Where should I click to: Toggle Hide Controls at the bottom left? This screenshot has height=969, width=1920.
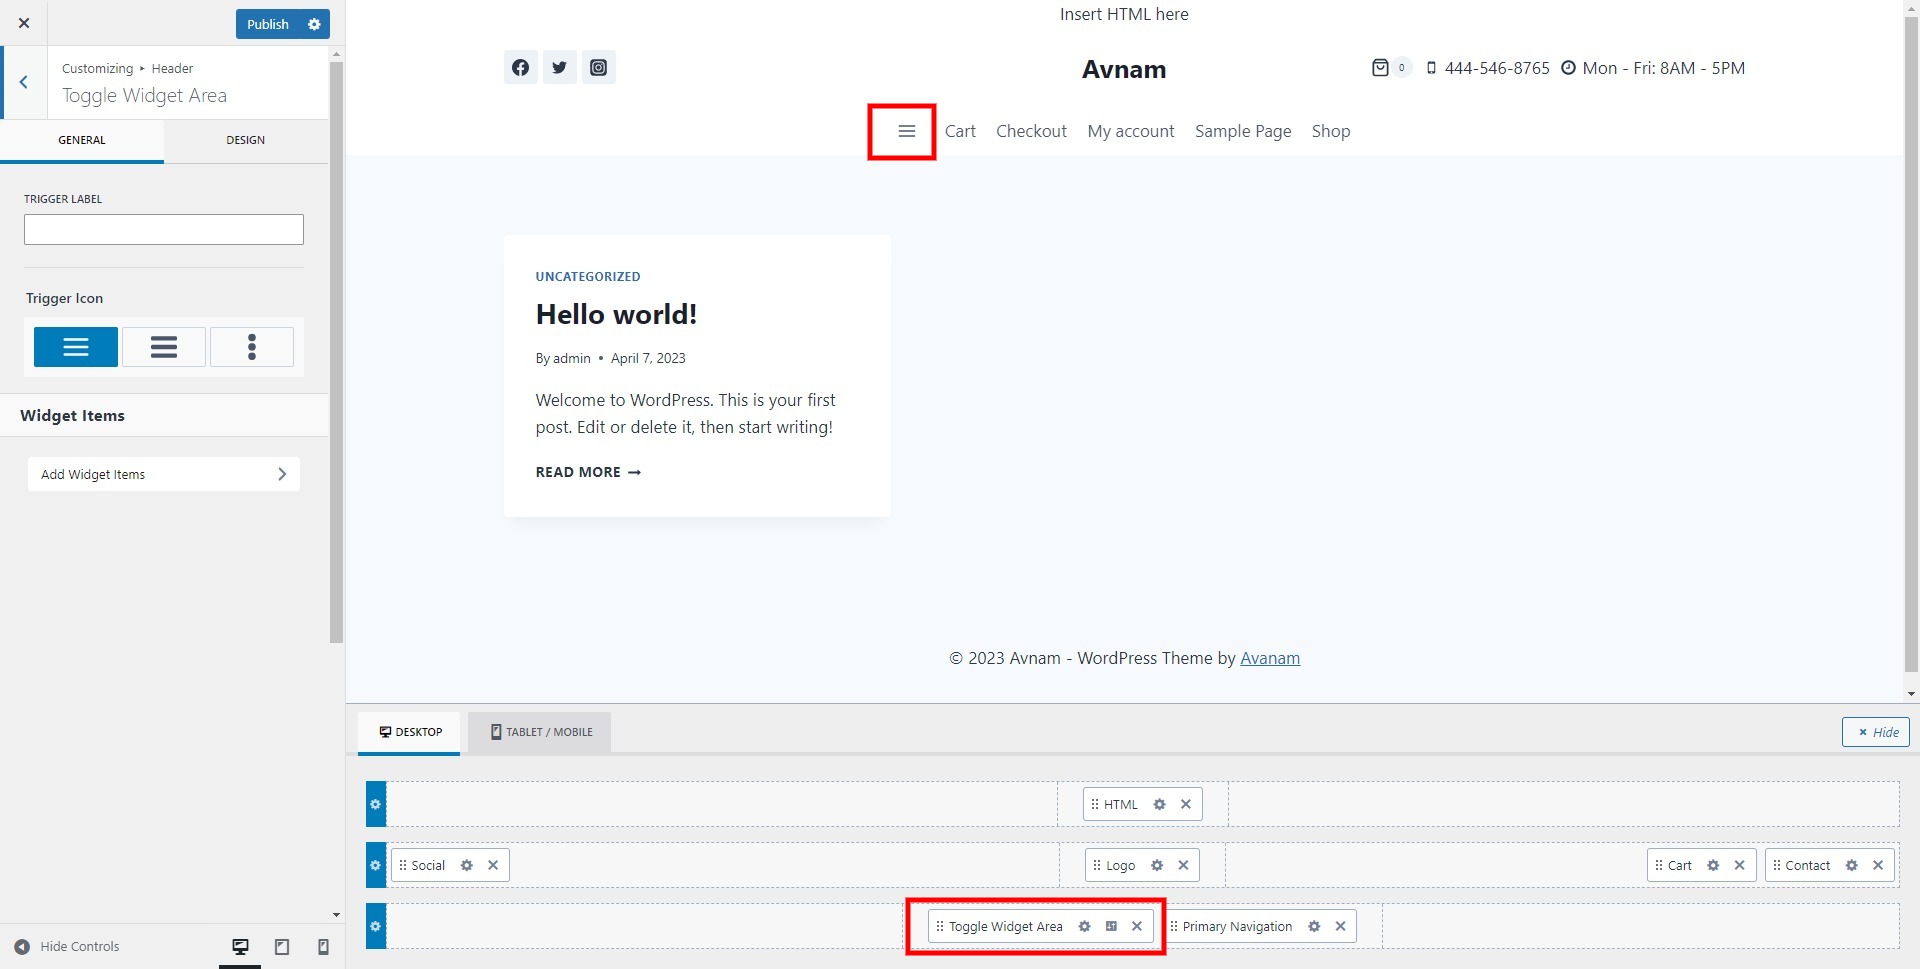click(67, 946)
